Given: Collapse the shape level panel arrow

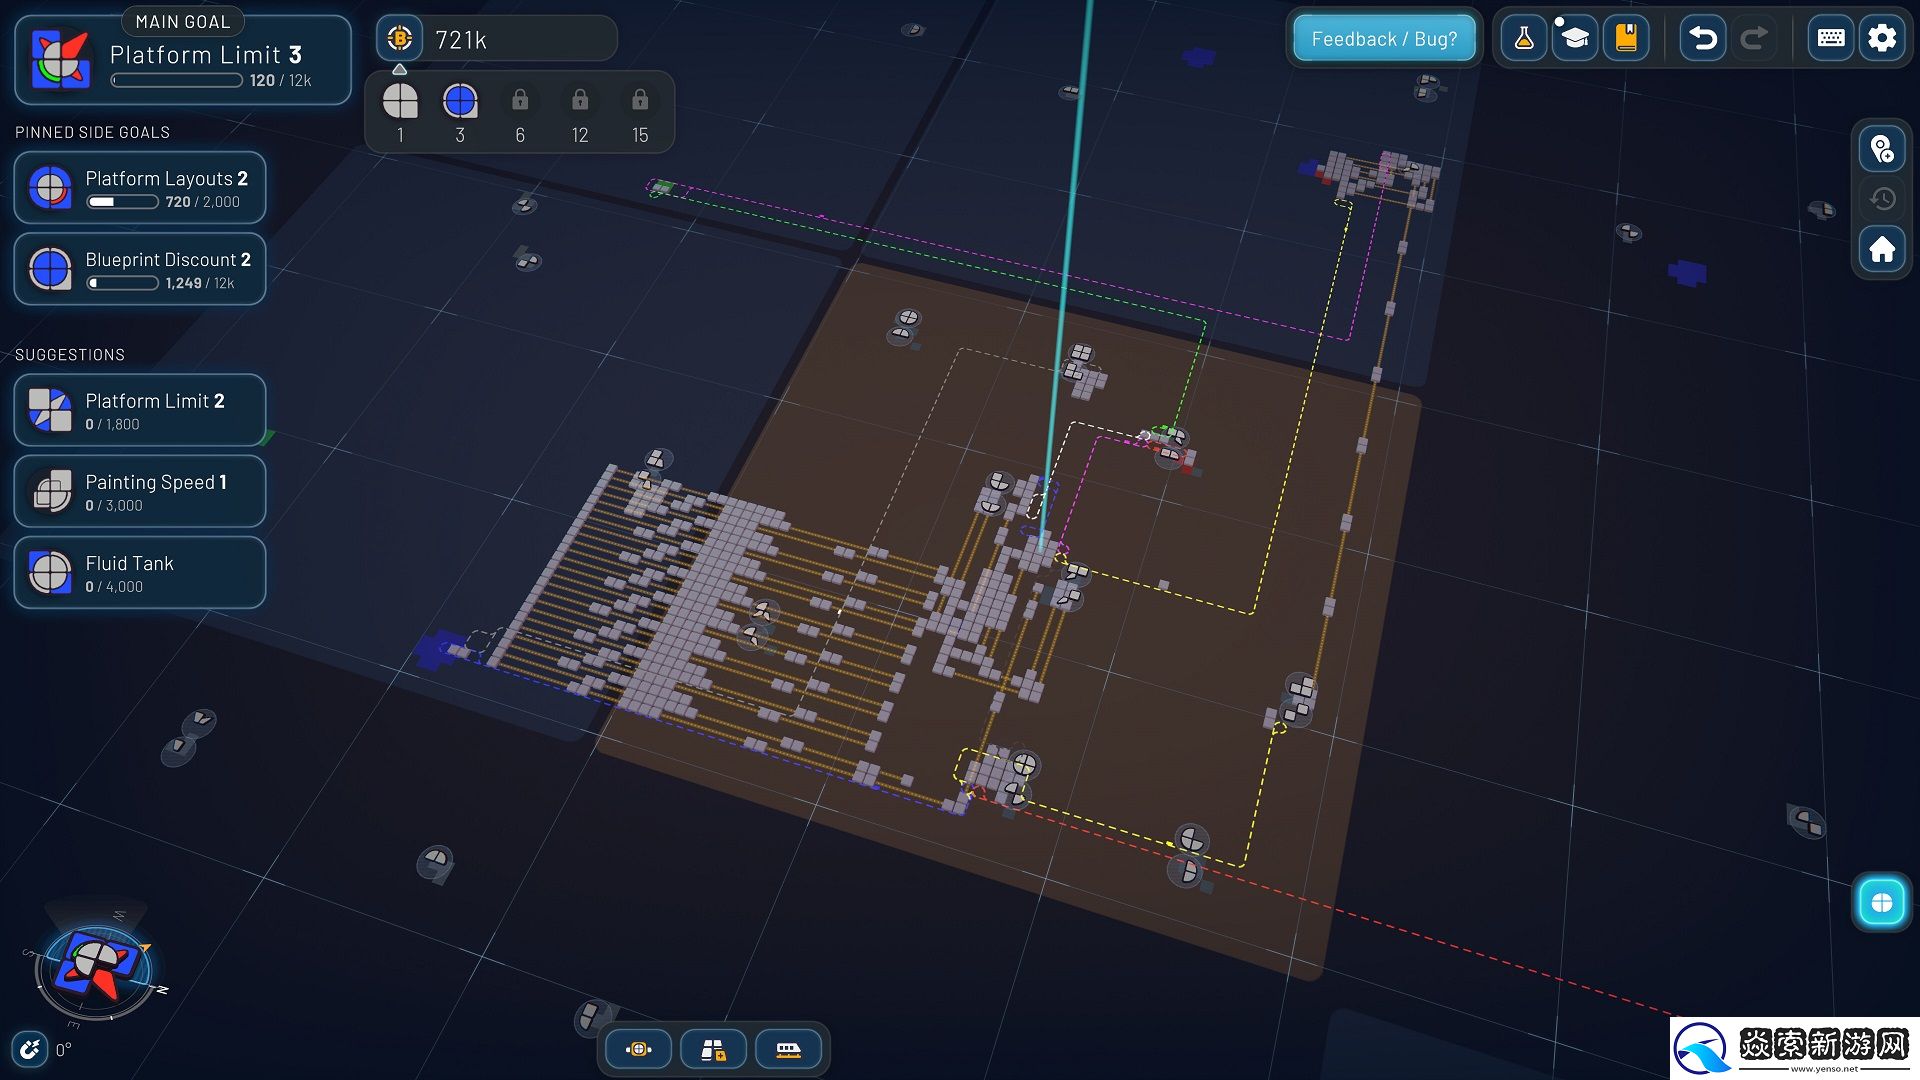Looking at the screenshot, I should [x=399, y=69].
